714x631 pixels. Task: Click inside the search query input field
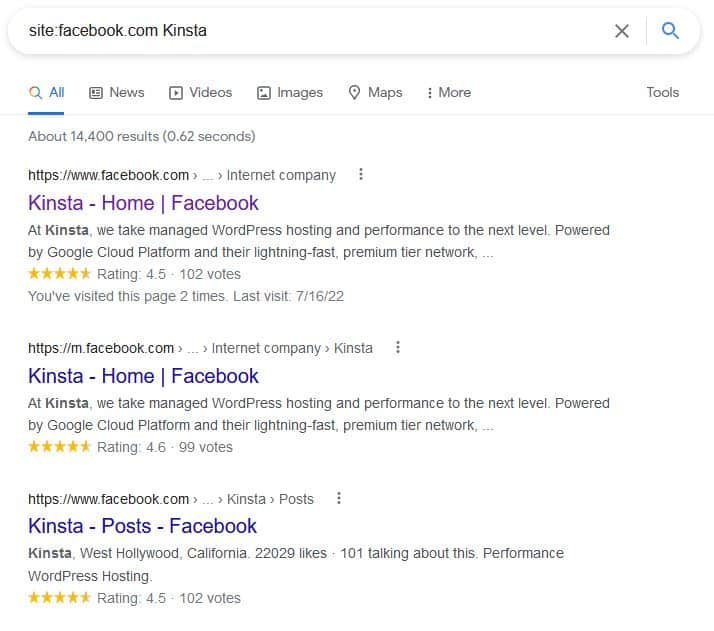tap(300, 31)
